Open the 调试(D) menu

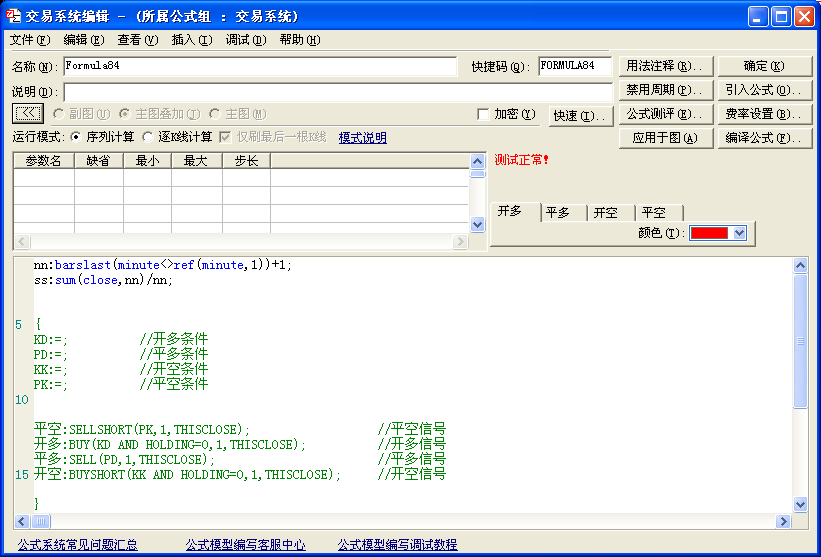(x=246, y=40)
